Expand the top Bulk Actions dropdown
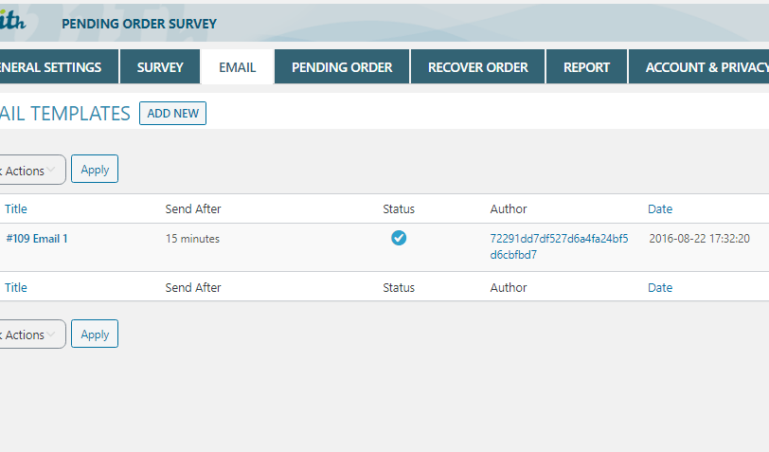 click(x=30, y=170)
